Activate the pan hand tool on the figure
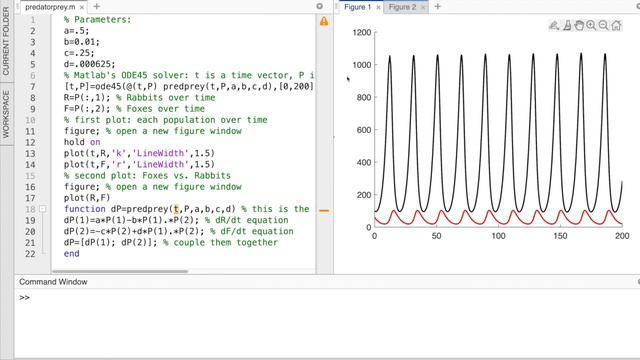 pos(579,26)
